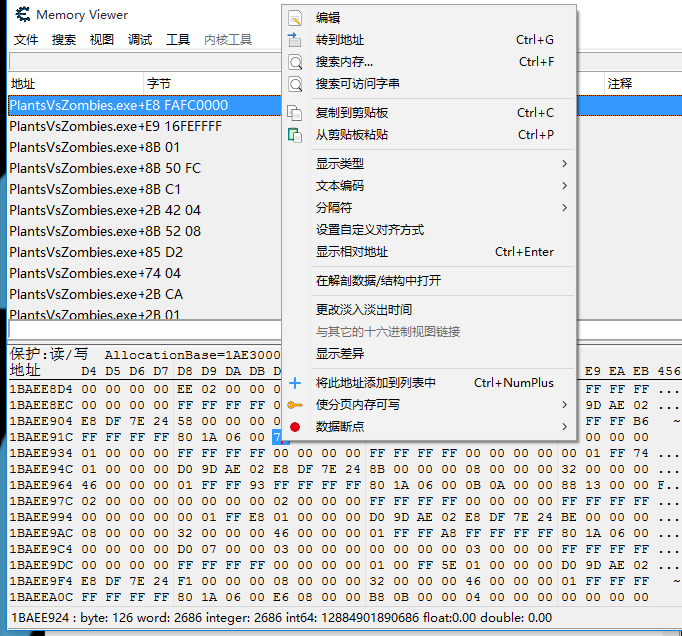The image size is (682, 636).
Task: Select 显示差异 menu entry
Action: (340, 354)
